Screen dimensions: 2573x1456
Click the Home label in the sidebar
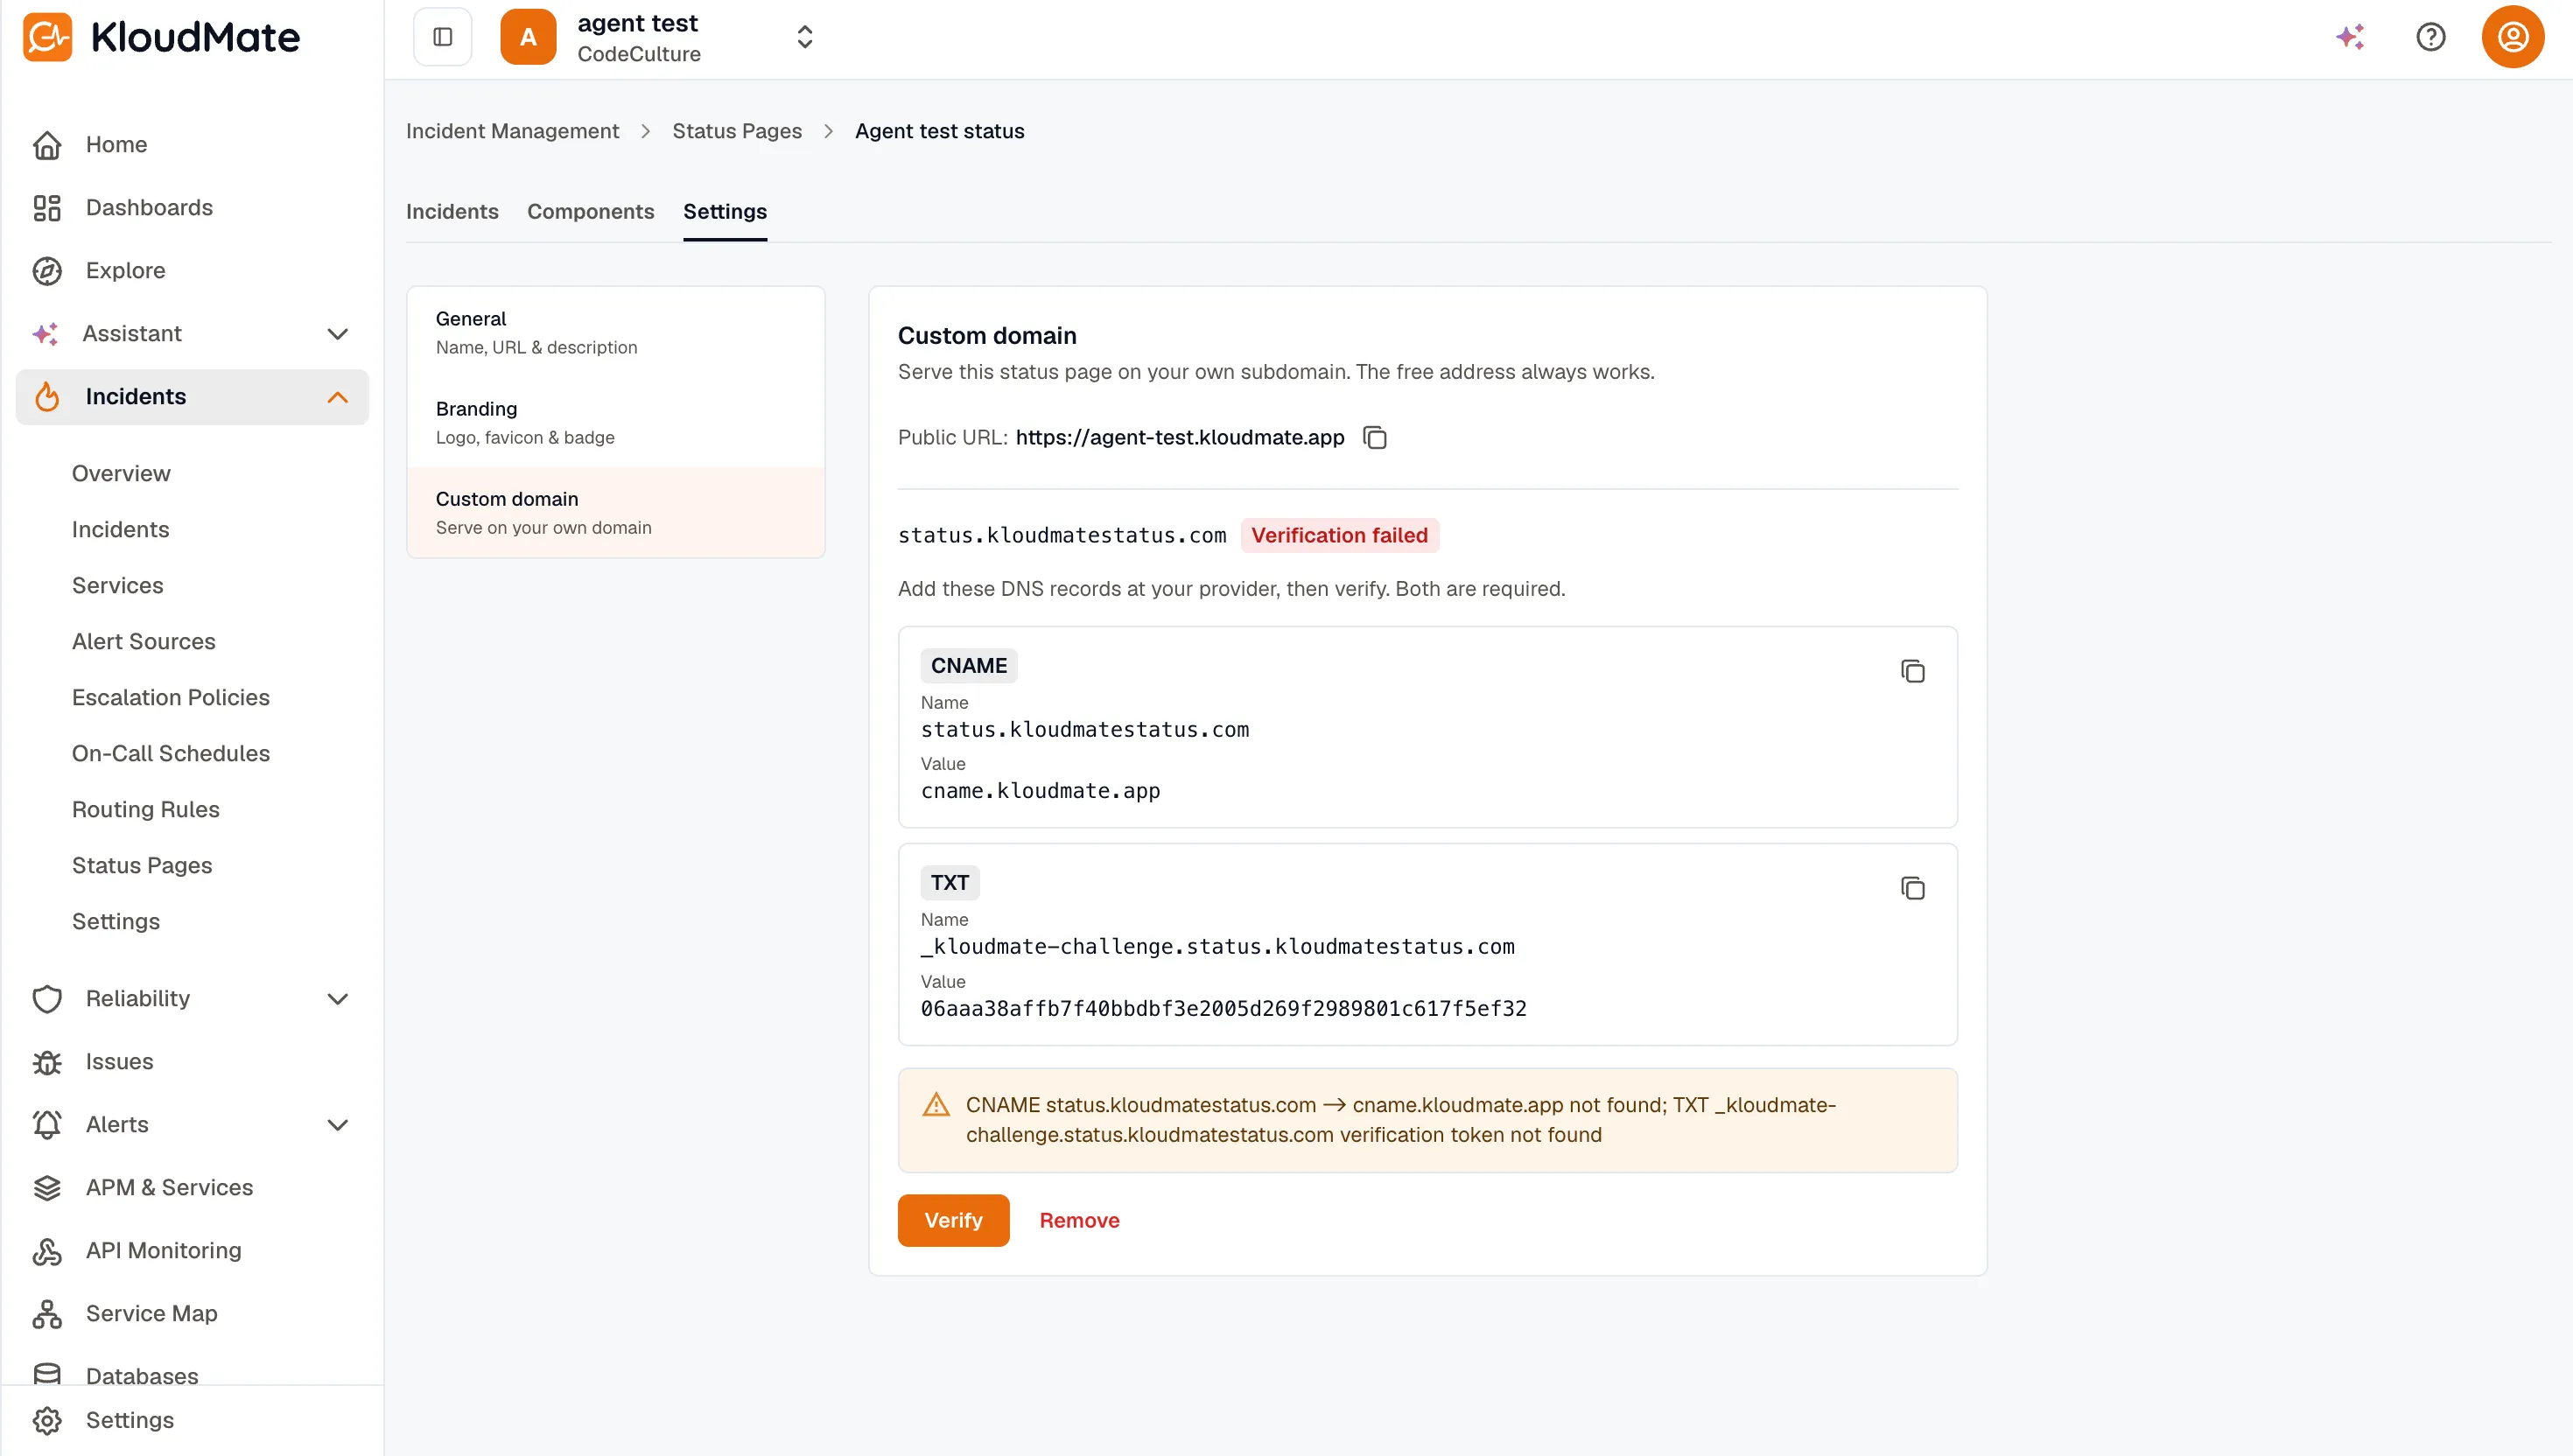[116, 145]
